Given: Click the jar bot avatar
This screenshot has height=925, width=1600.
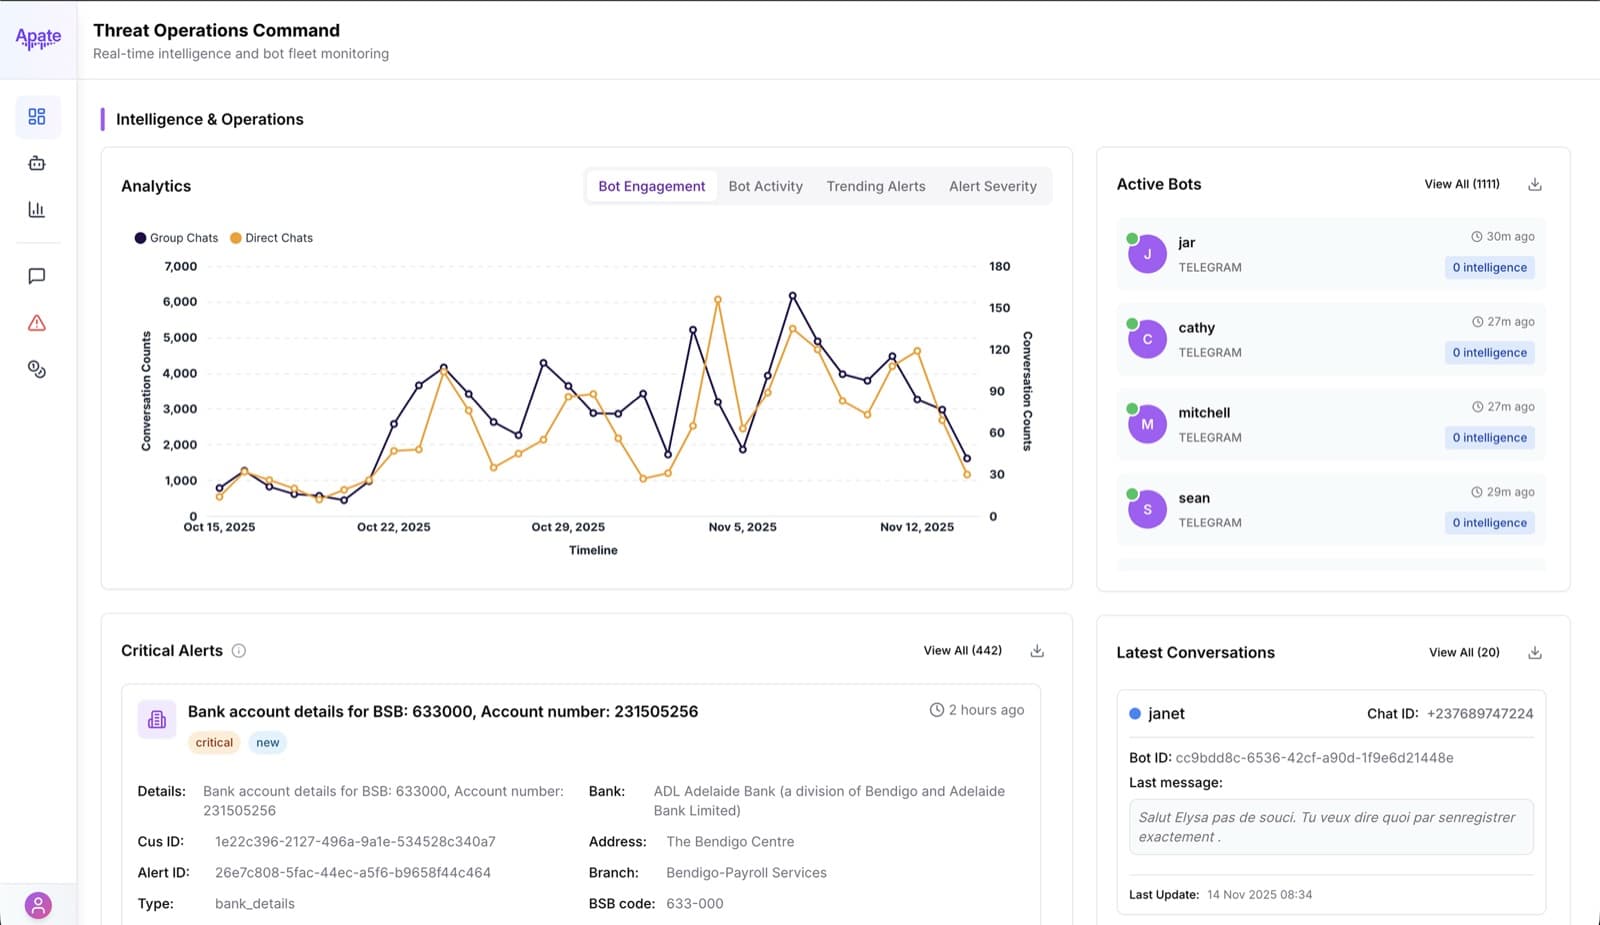Looking at the screenshot, I should point(1147,254).
